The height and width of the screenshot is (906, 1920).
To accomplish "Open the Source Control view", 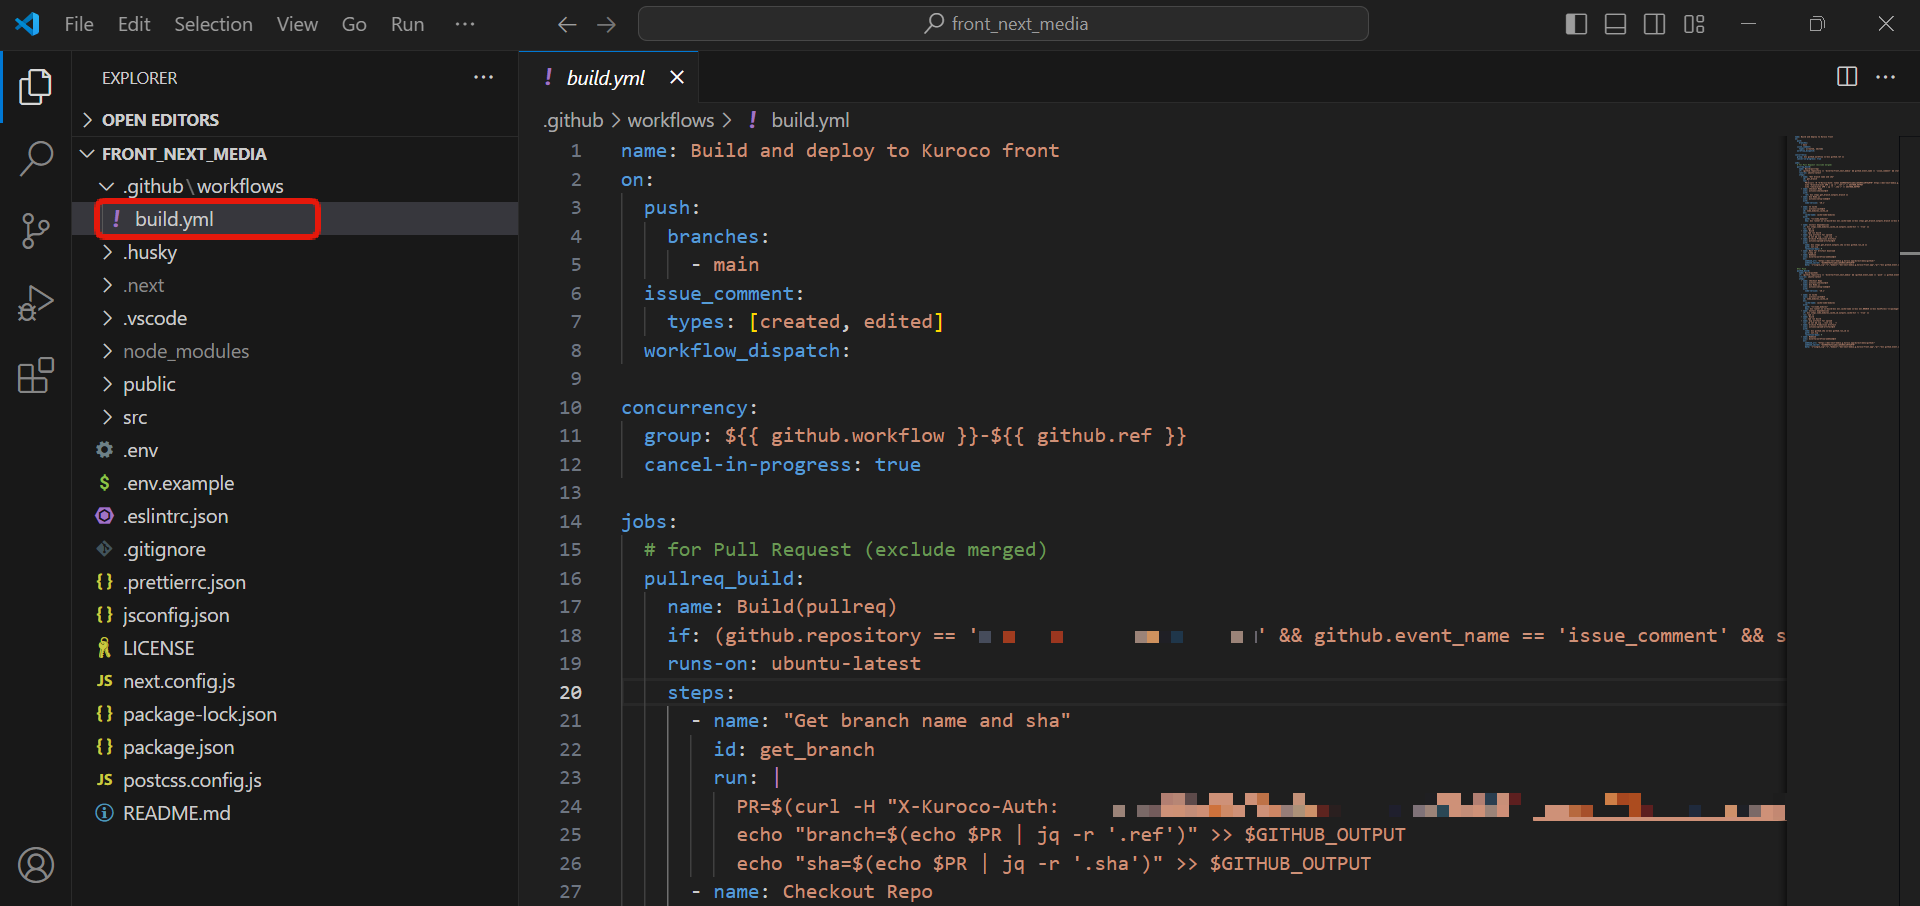I will point(36,231).
